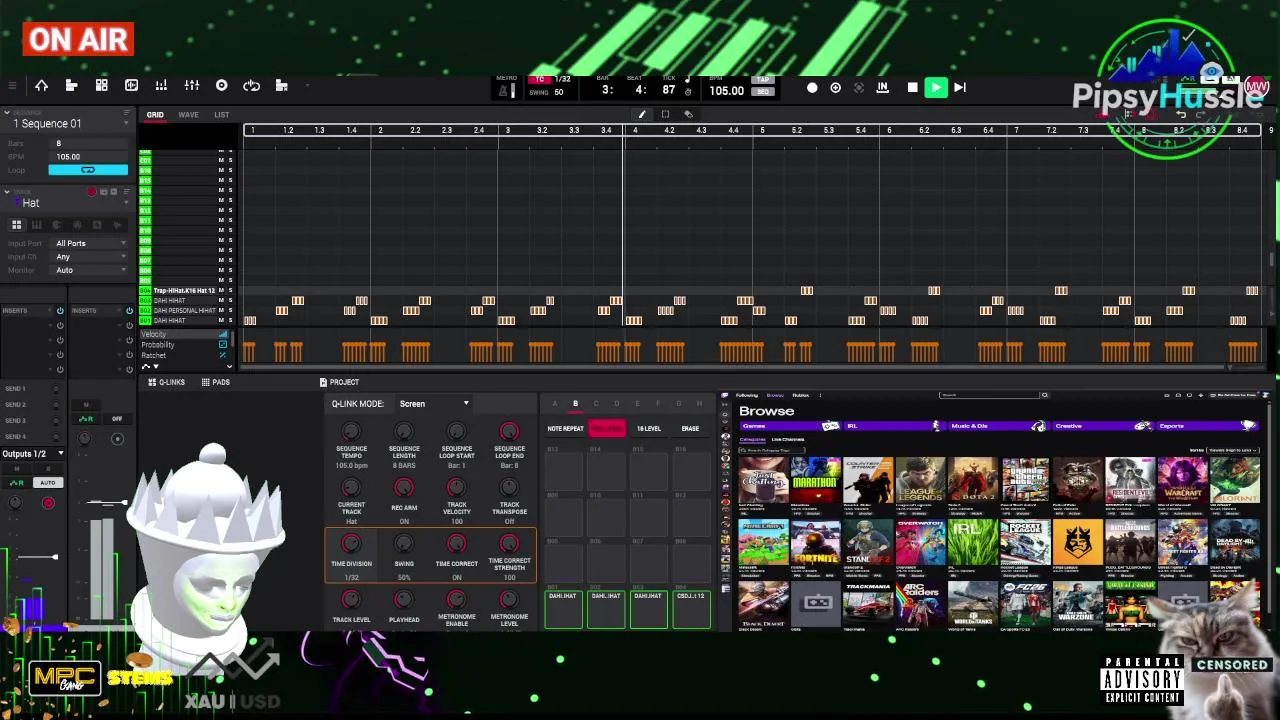Toggle the IN punch-in button
1280x720 pixels.
coord(882,88)
